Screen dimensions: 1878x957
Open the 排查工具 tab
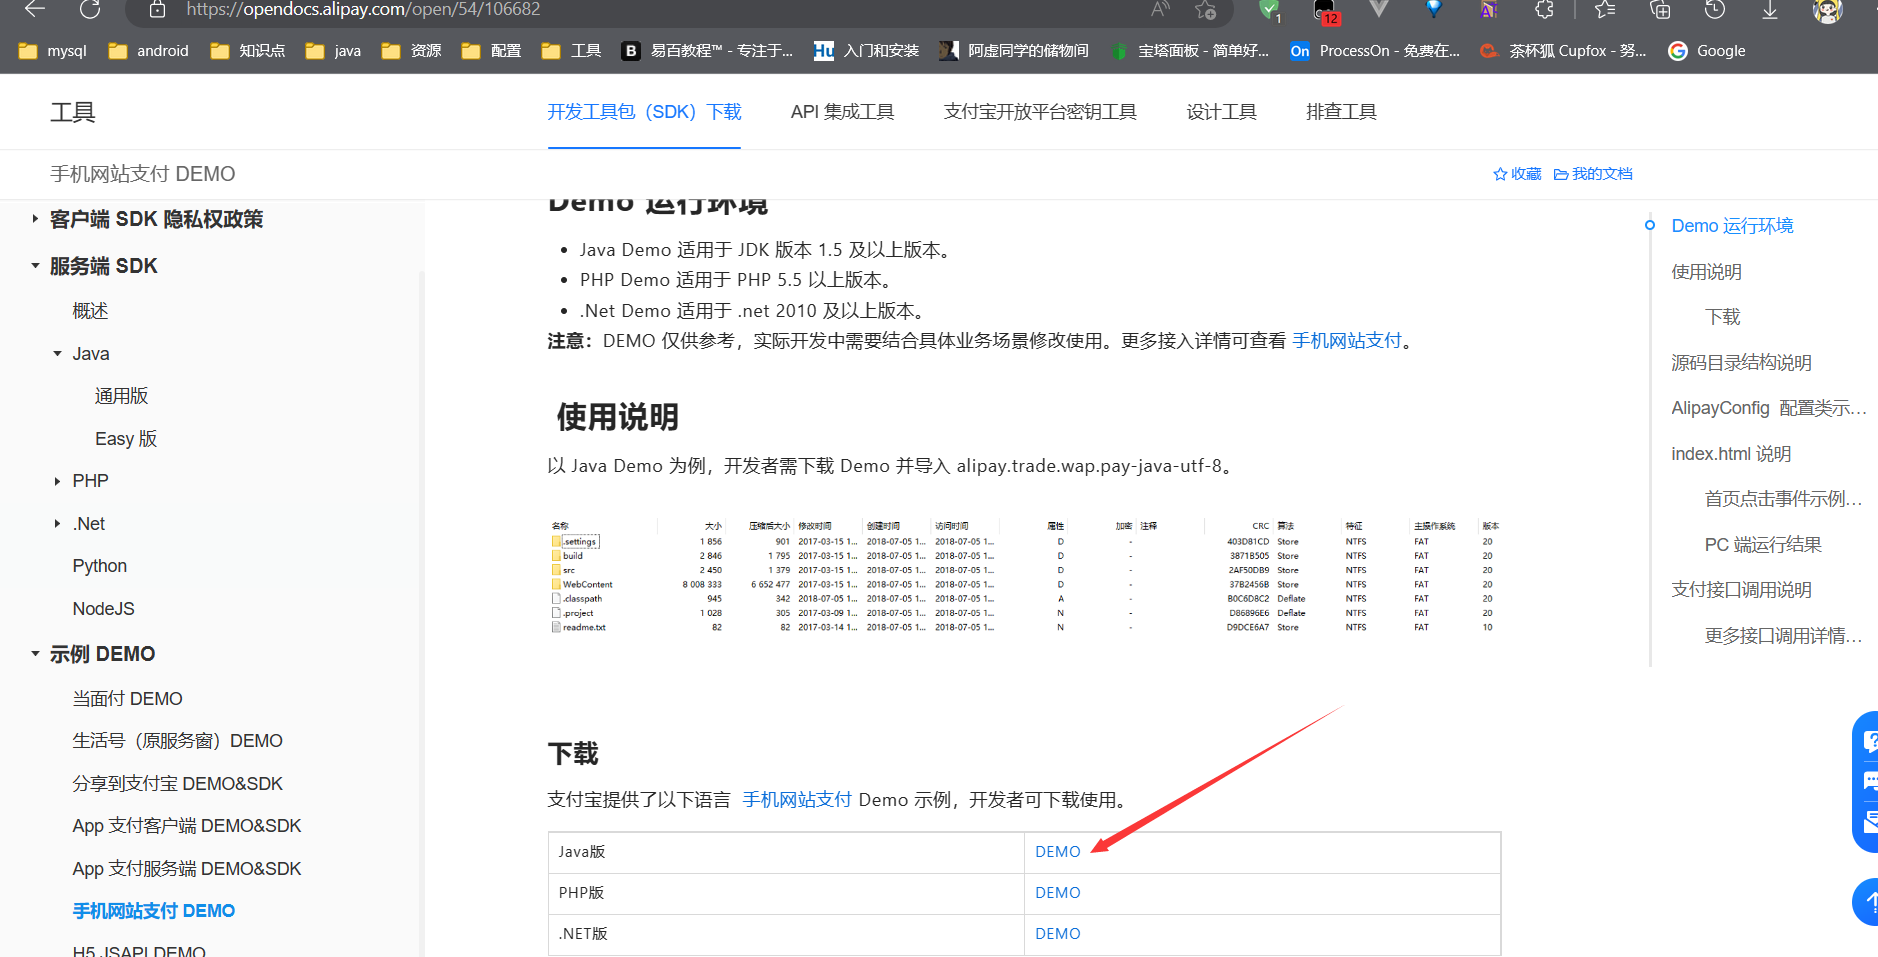(x=1341, y=112)
